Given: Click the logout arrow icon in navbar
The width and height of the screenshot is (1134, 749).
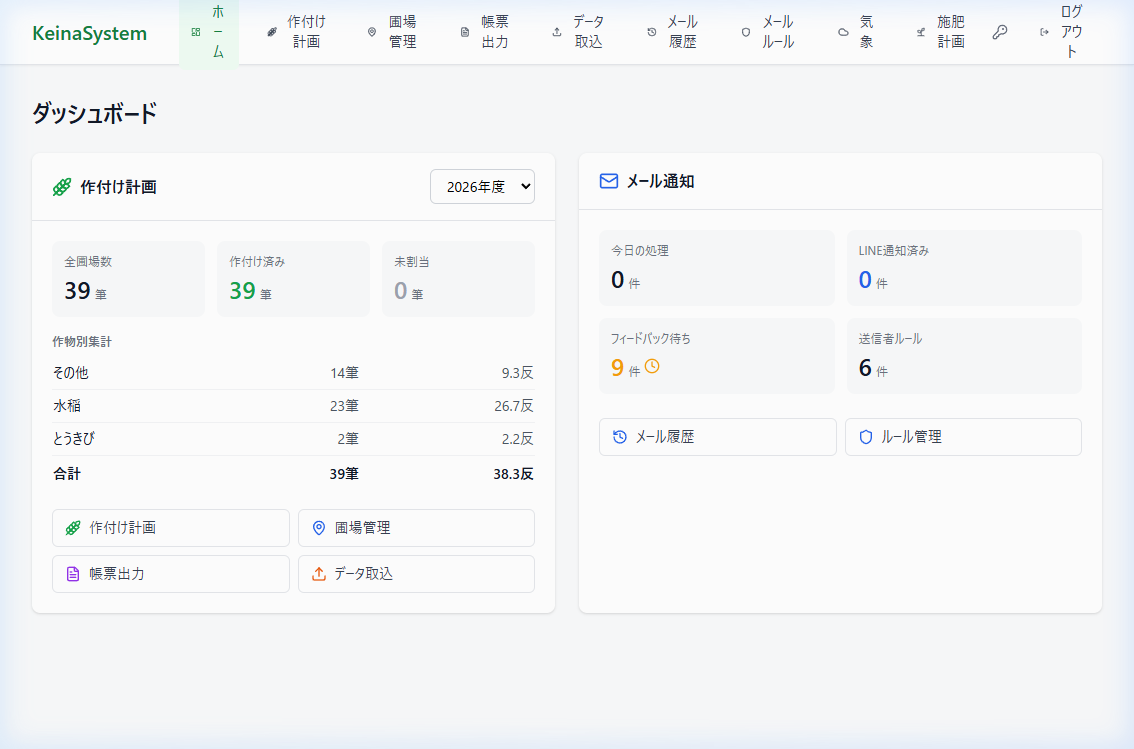Looking at the screenshot, I should tap(1045, 32).
